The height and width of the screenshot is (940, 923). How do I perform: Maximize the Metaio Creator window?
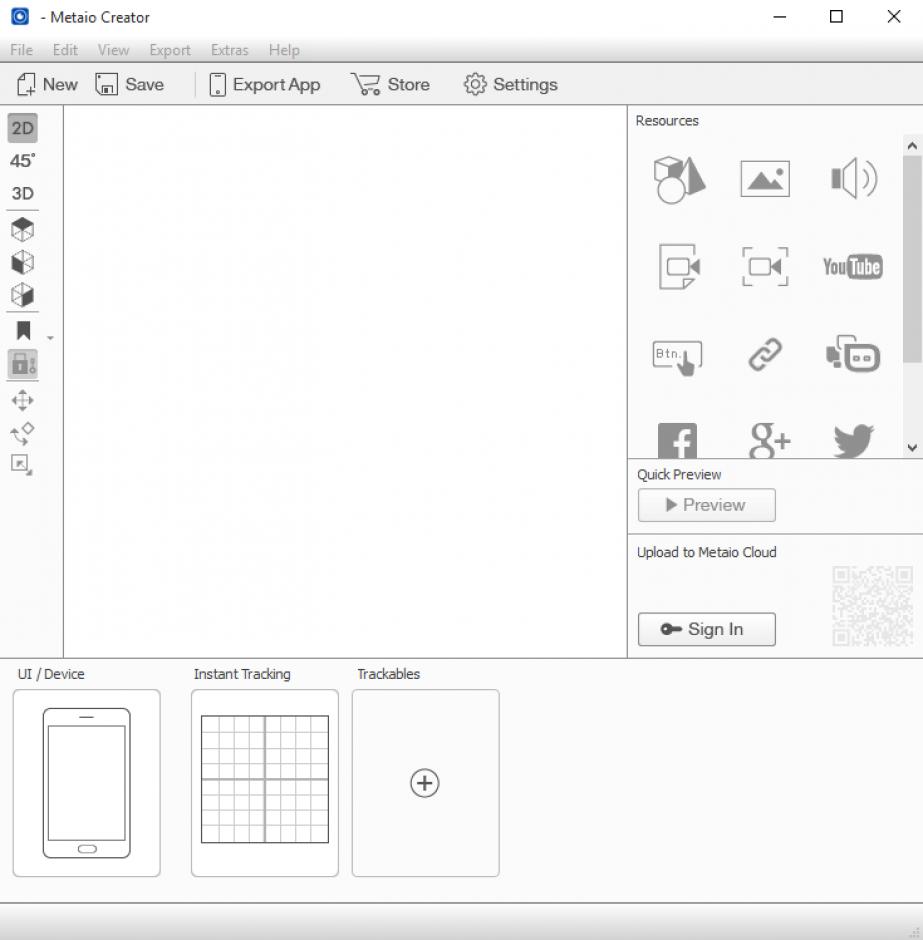[836, 17]
